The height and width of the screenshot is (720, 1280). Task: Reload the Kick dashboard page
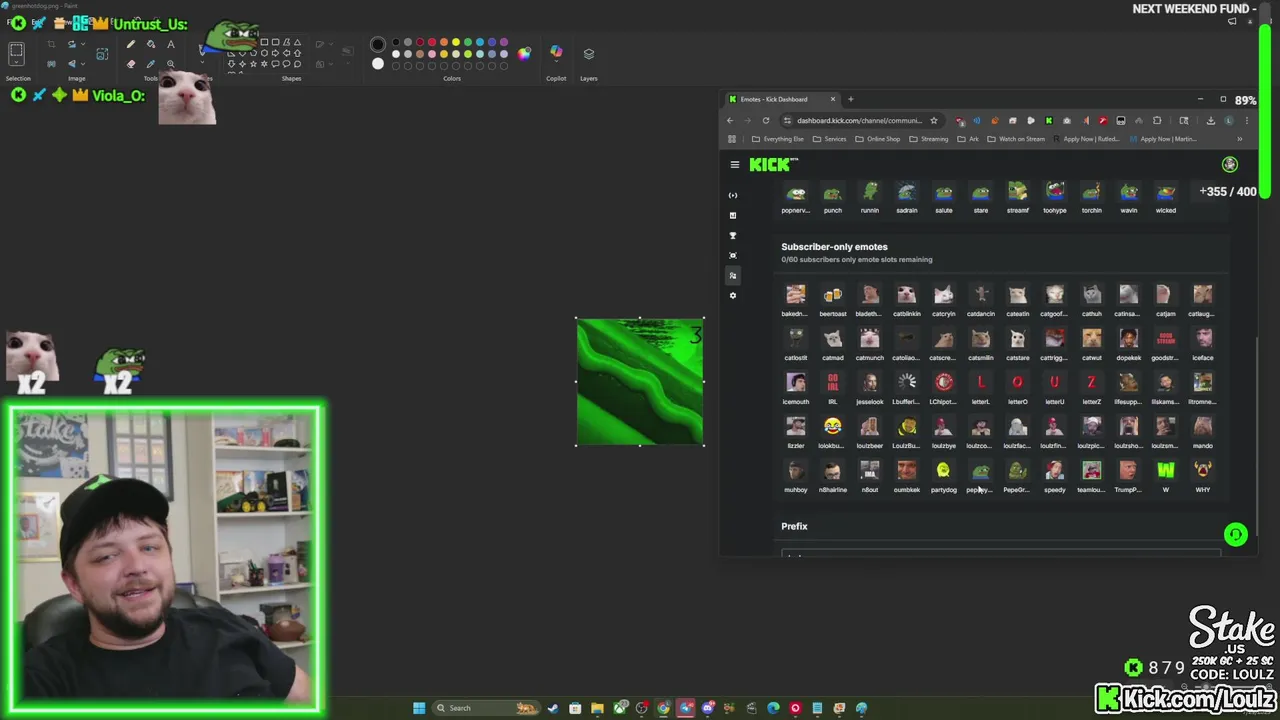pos(766,120)
